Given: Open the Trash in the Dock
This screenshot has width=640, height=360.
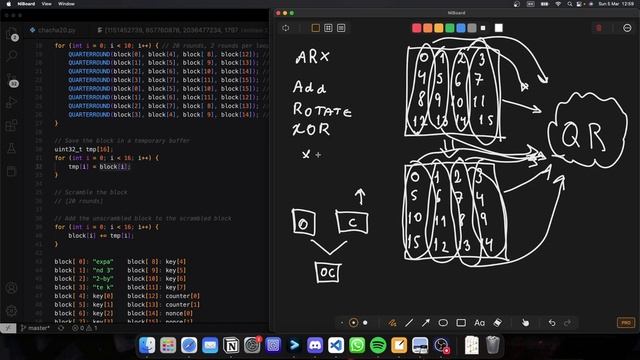Looking at the screenshot, I should 493,345.
